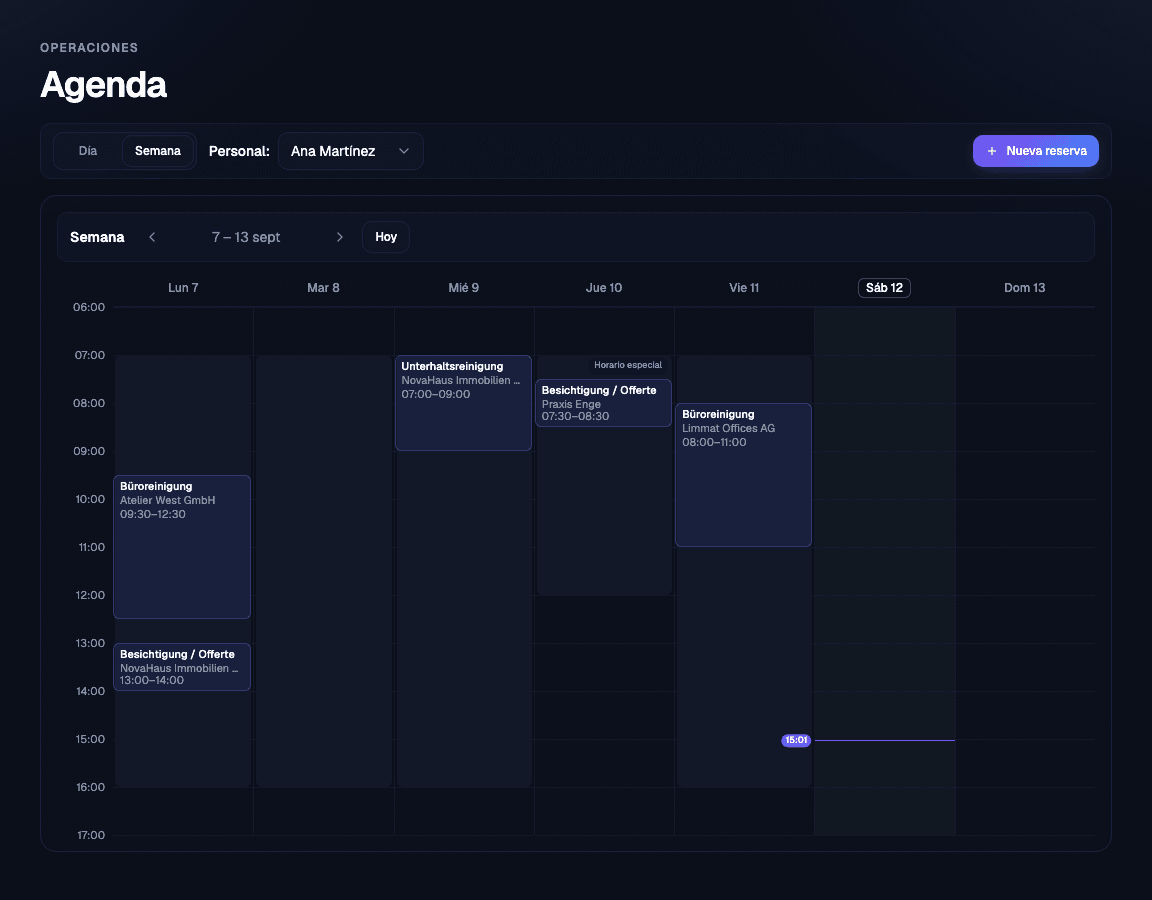
Task: Select the highlighted Sáb 12 header
Action: (885, 288)
